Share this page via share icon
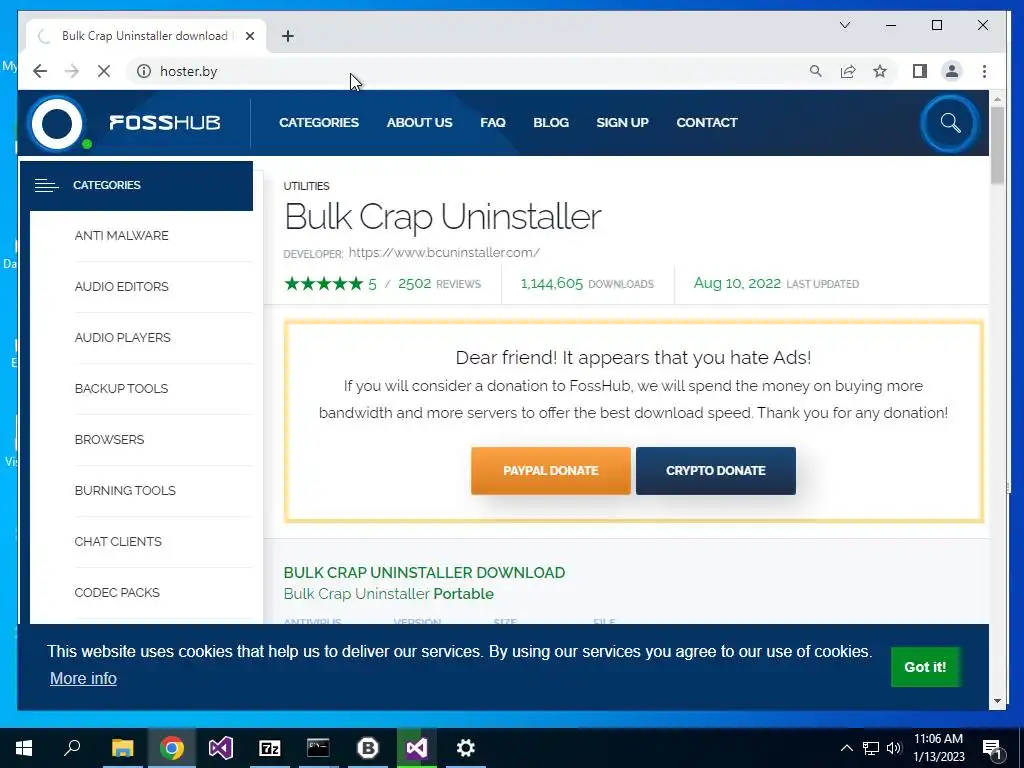Image resolution: width=1024 pixels, height=768 pixels. point(848,71)
